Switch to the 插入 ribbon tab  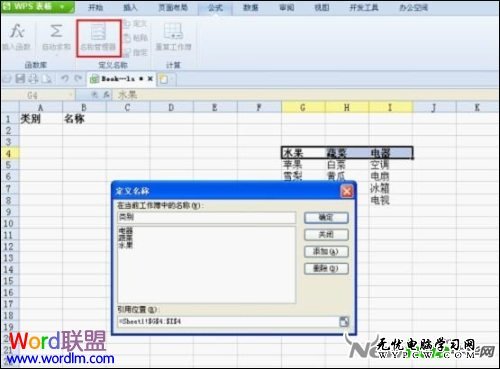130,7
